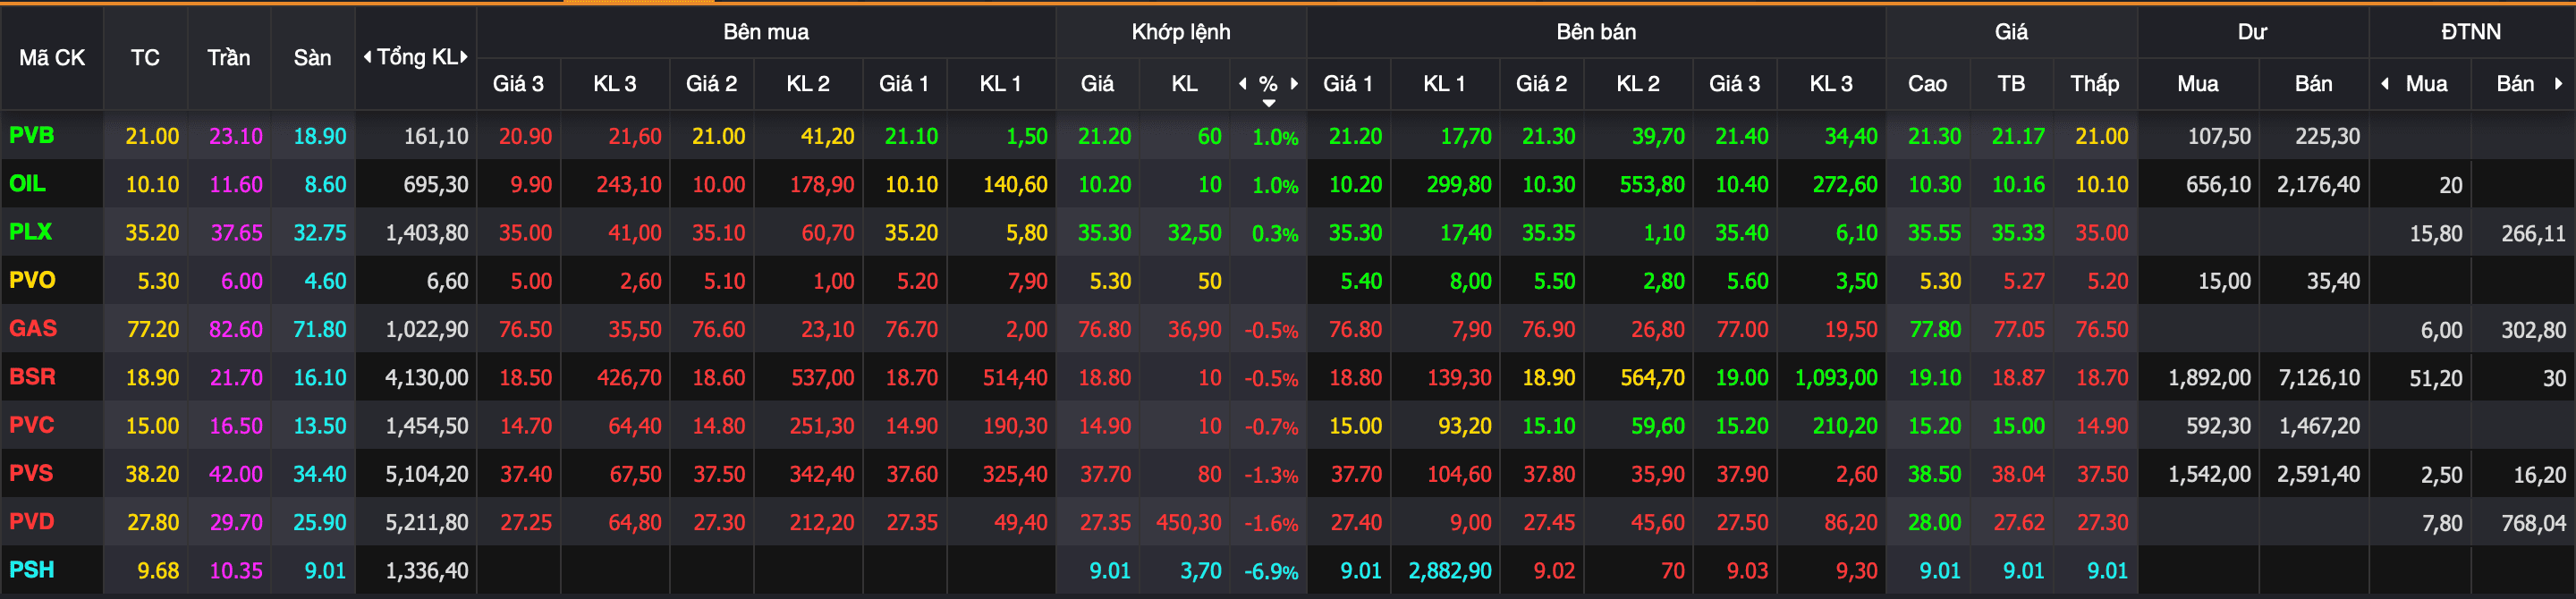Click the TB average price header

[2011, 84]
